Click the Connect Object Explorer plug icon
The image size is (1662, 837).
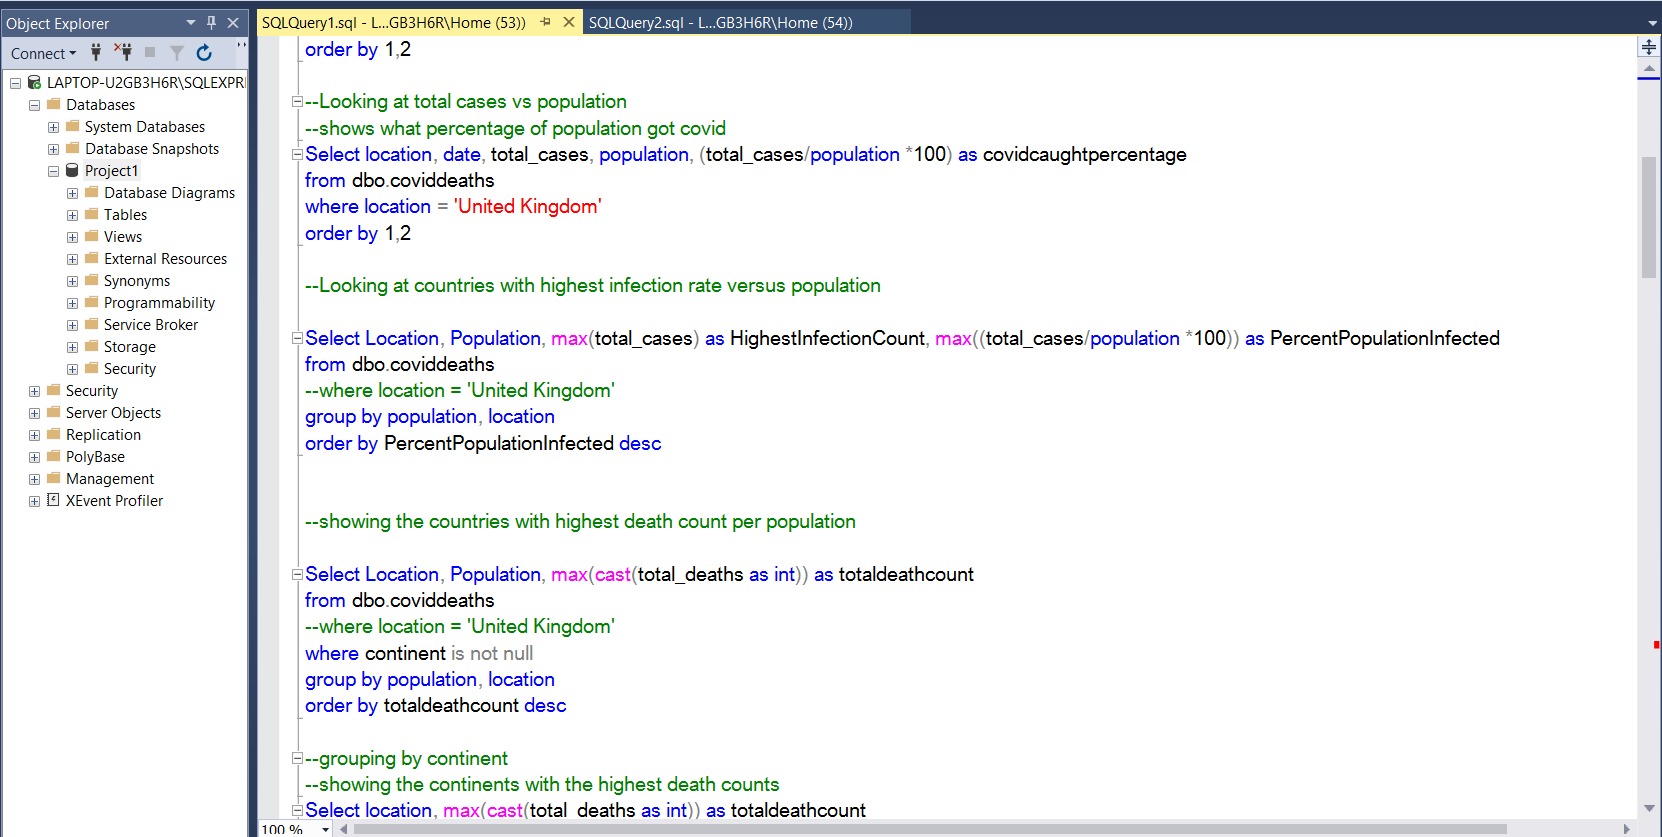point(96,52)
